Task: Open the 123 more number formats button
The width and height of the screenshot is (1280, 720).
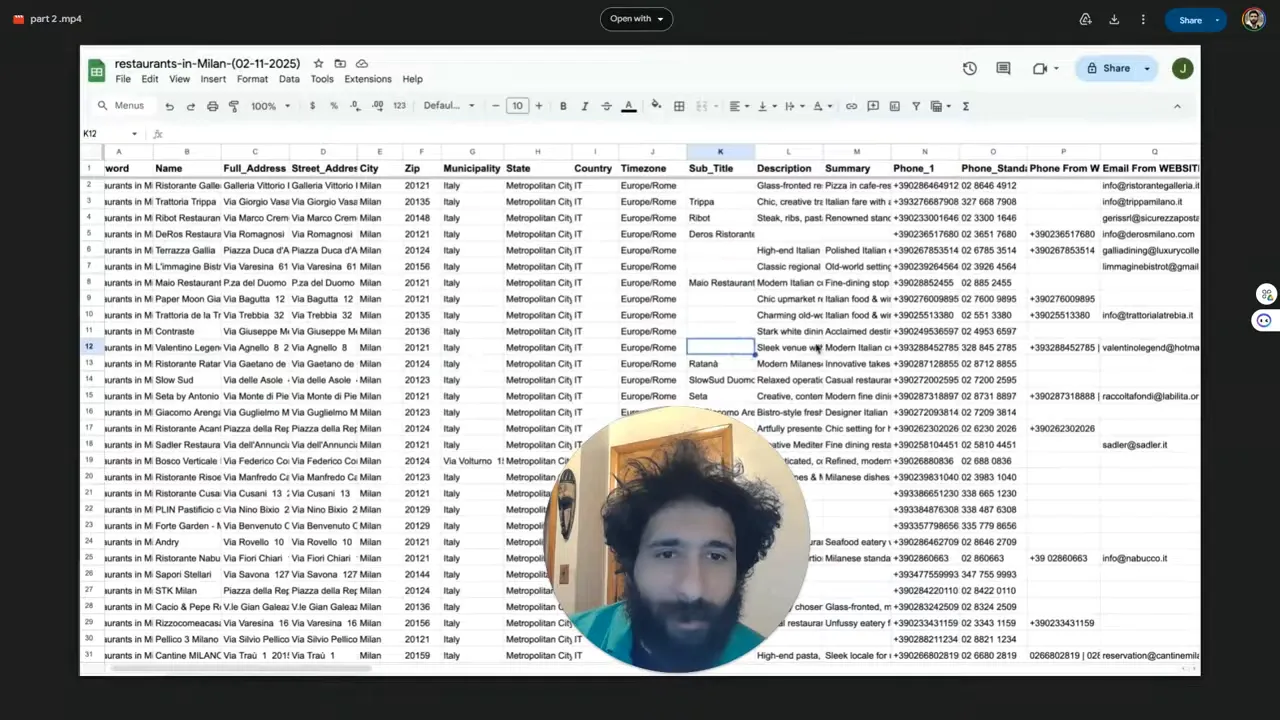Action: [399, 106]
